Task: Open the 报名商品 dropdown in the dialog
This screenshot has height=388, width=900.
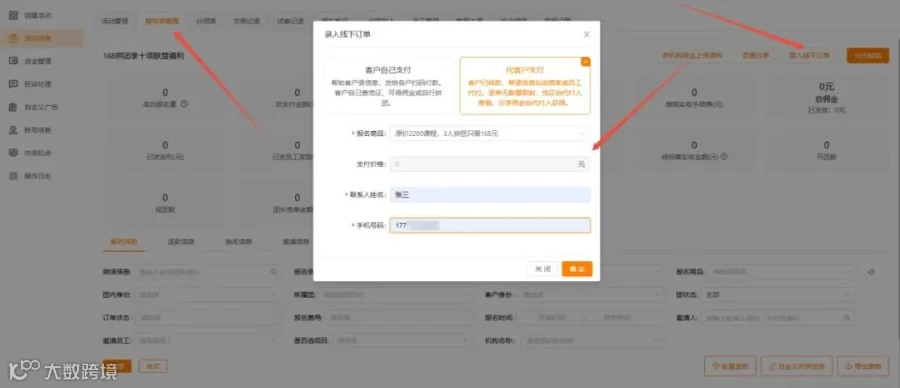Action: (490, 133)
